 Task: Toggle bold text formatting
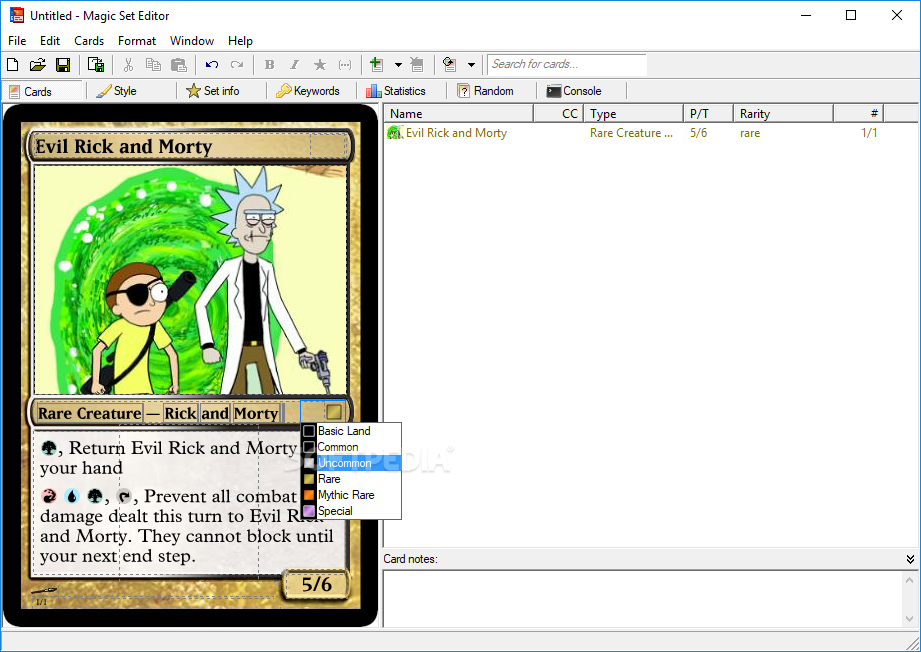click(x=270, y=65)
